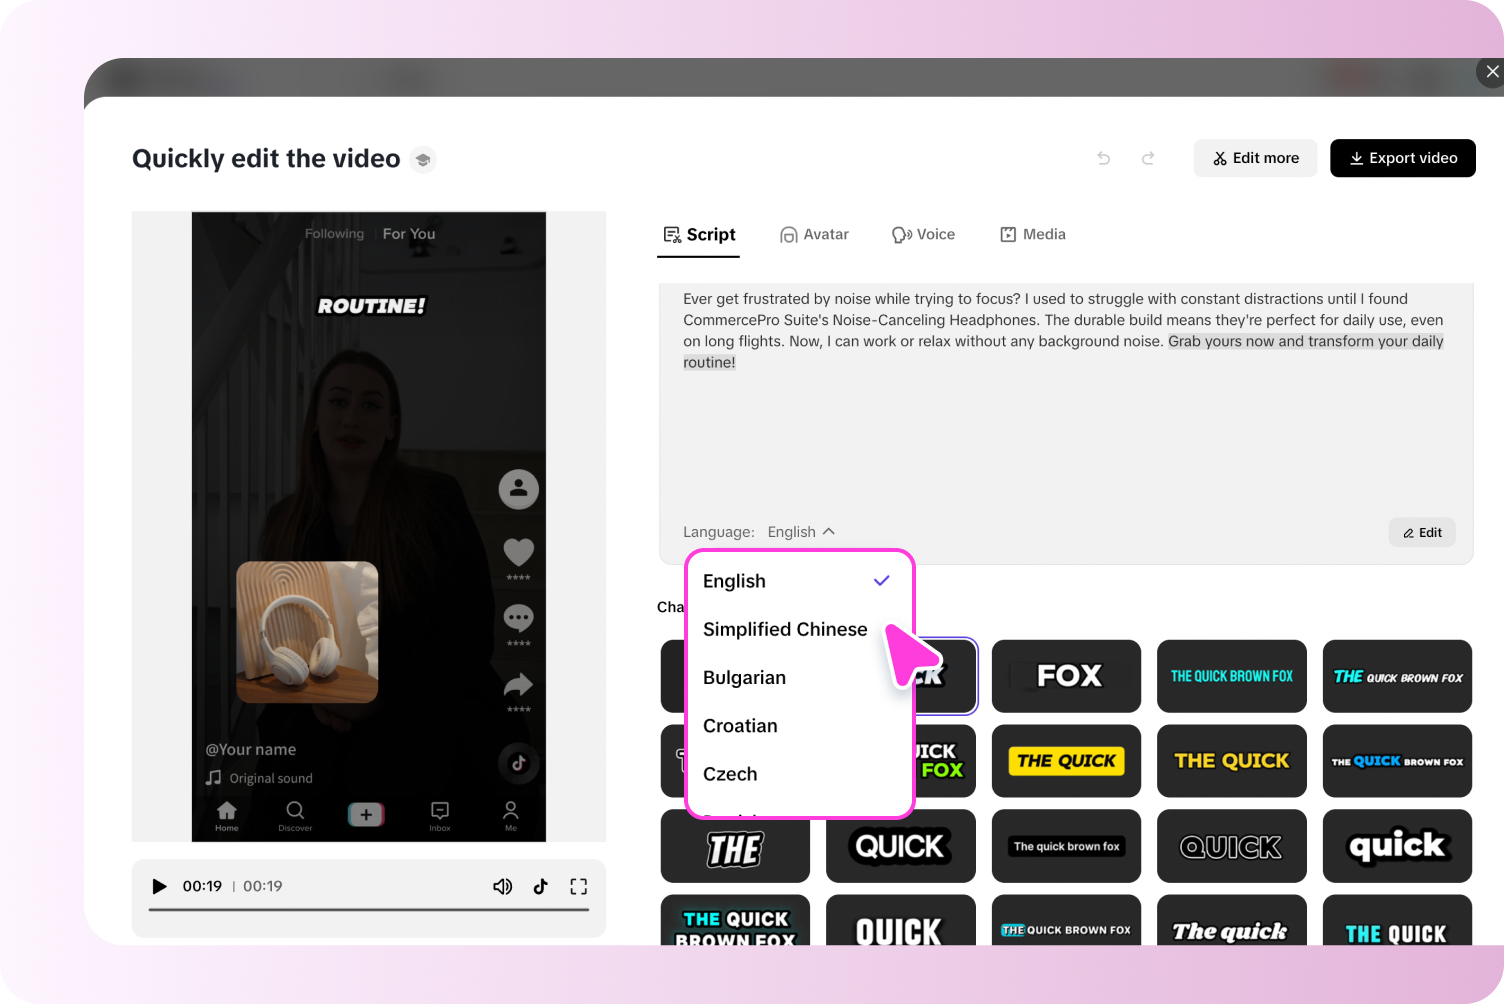Click the 'Original sound' text in the preview

(271, 778)
